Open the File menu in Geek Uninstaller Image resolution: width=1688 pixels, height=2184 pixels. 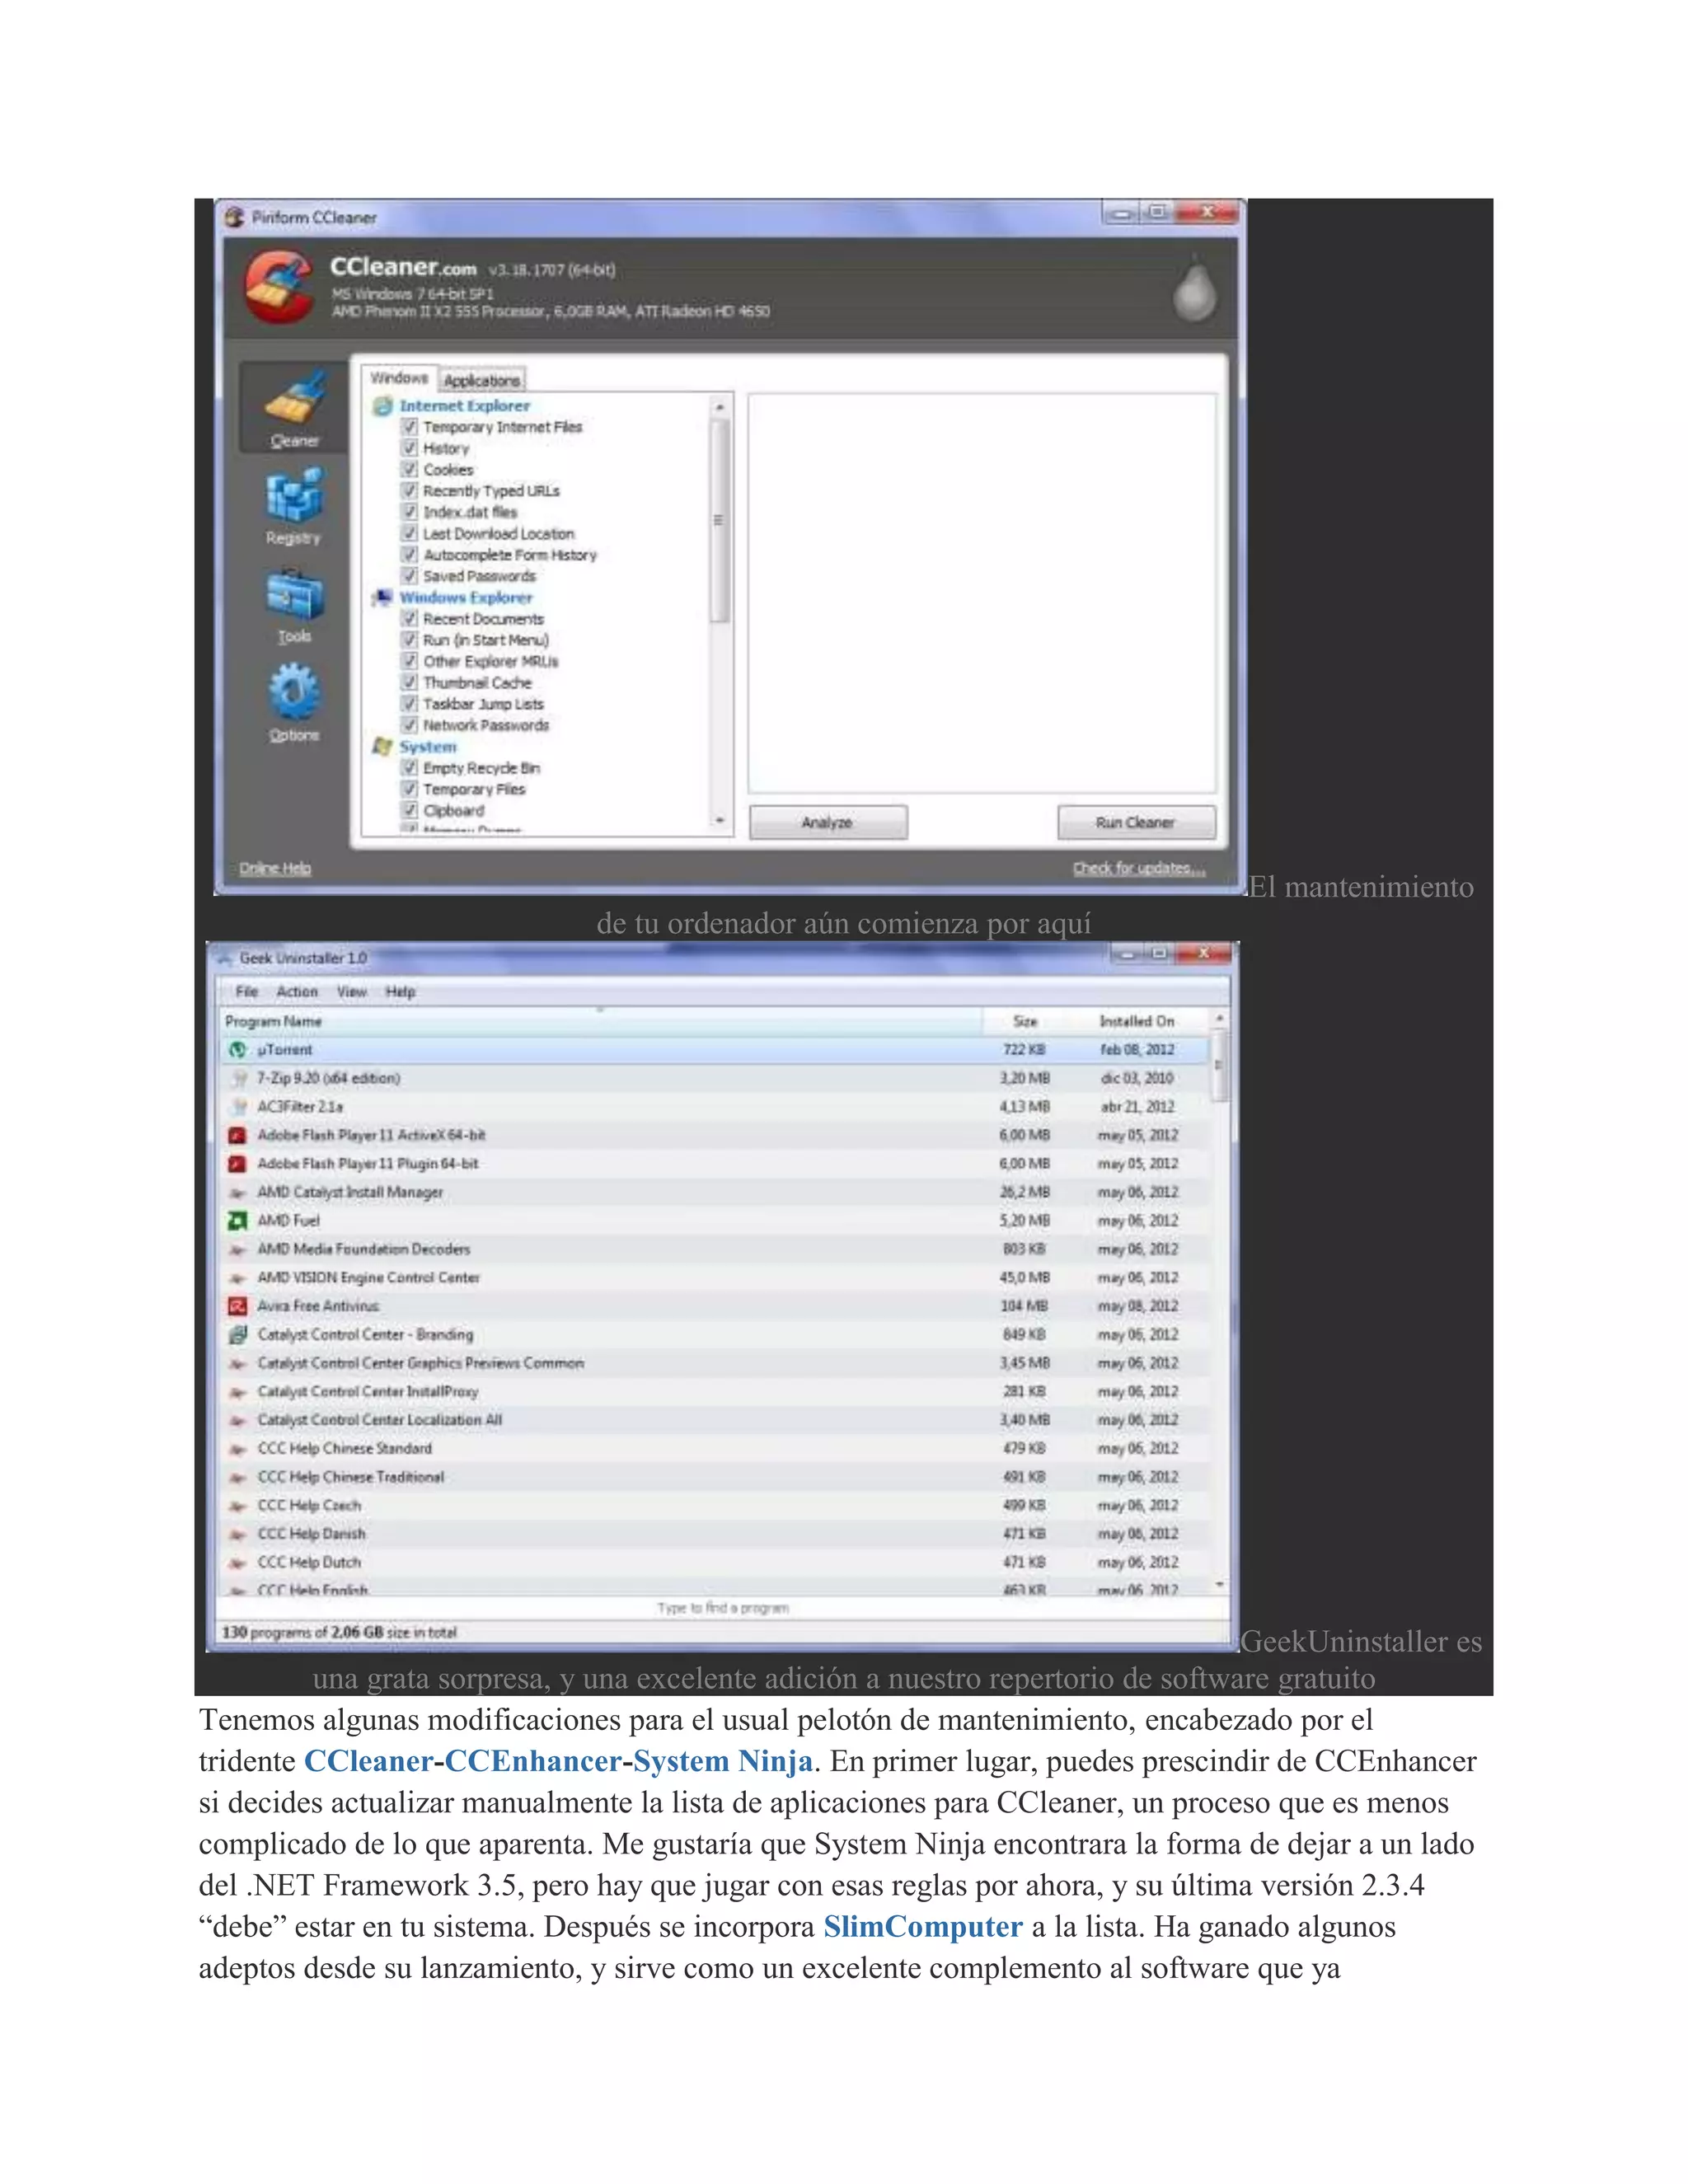coord(247,992)
